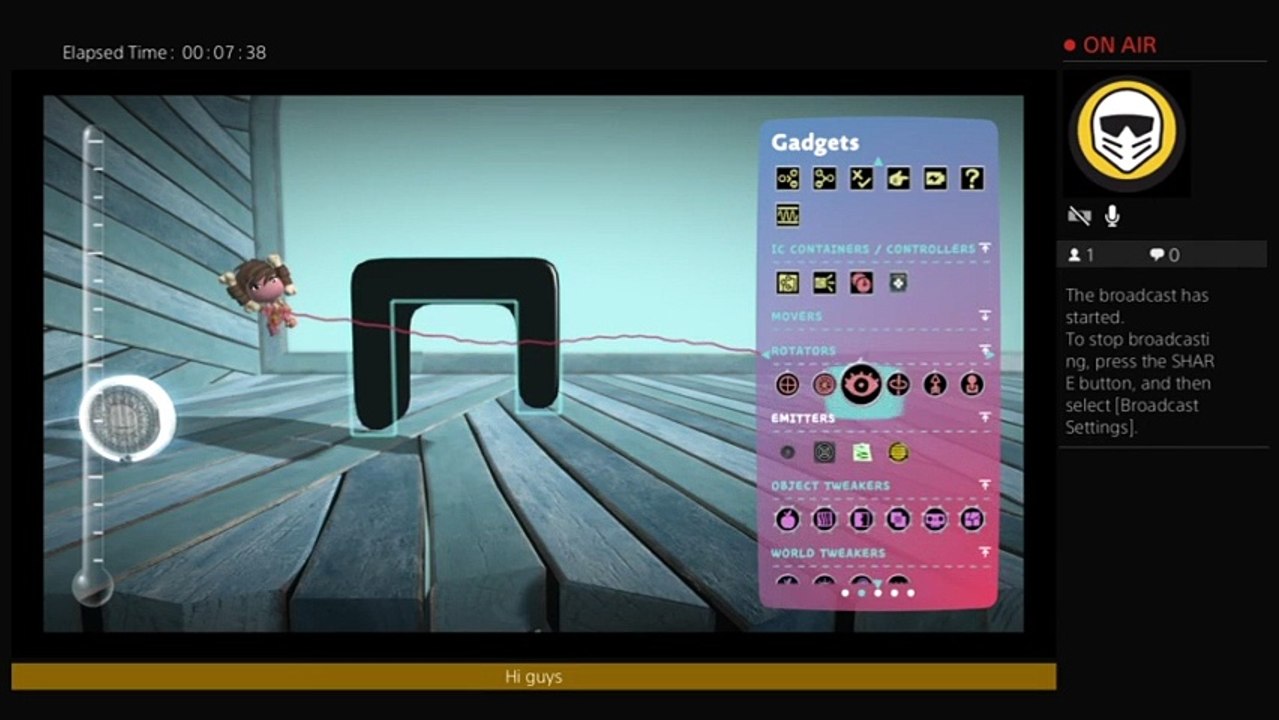The image size is (1279, 720).
Task: Collapse the Object Tweakers section arrow
Action: (985, 485)
